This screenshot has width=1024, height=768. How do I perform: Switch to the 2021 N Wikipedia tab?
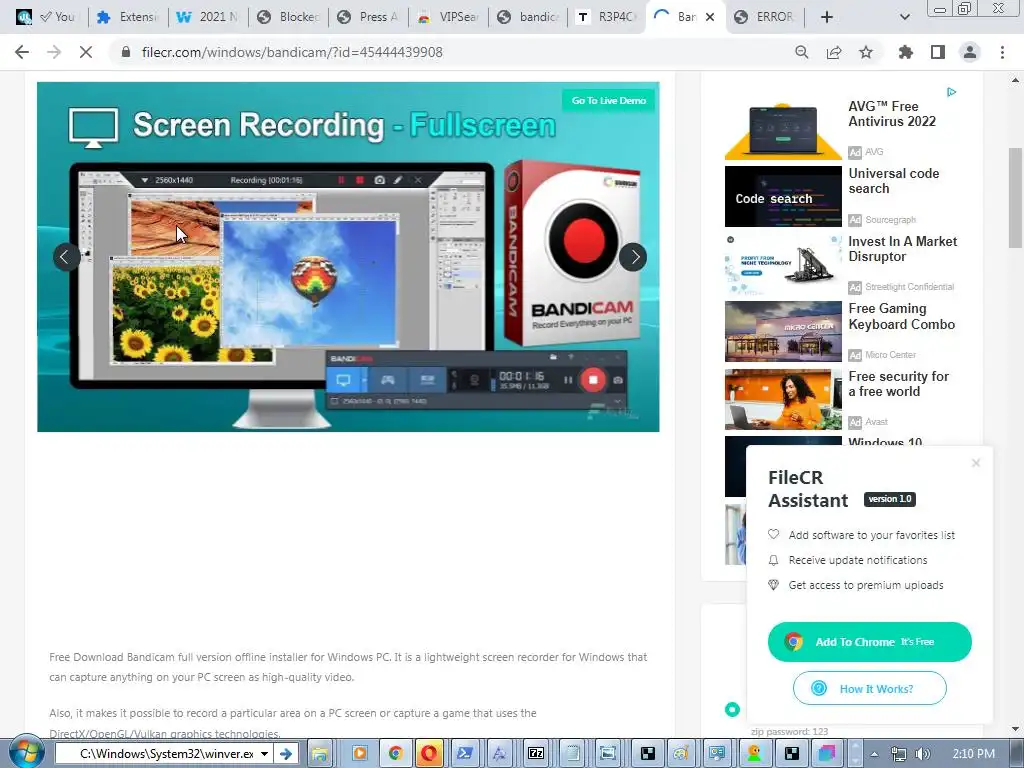208,17
